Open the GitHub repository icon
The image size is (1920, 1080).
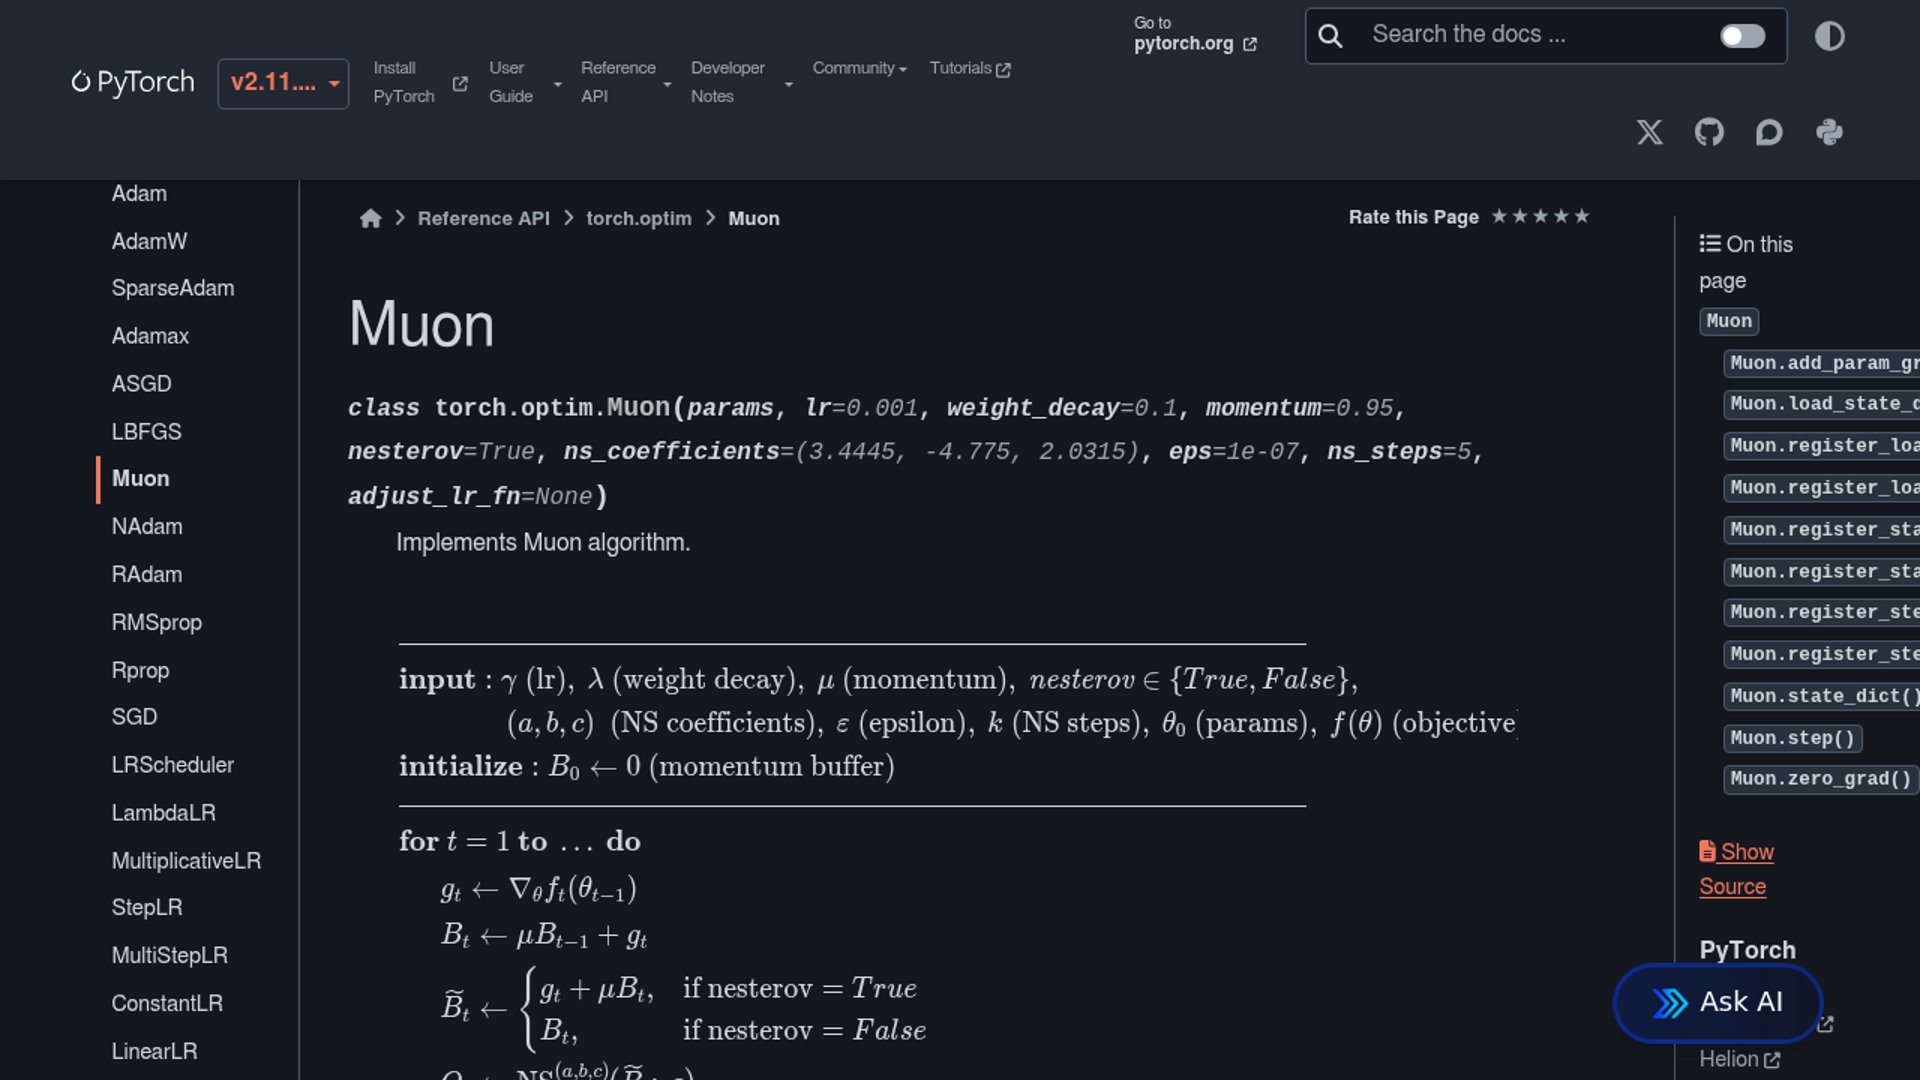coord(1709,132)
